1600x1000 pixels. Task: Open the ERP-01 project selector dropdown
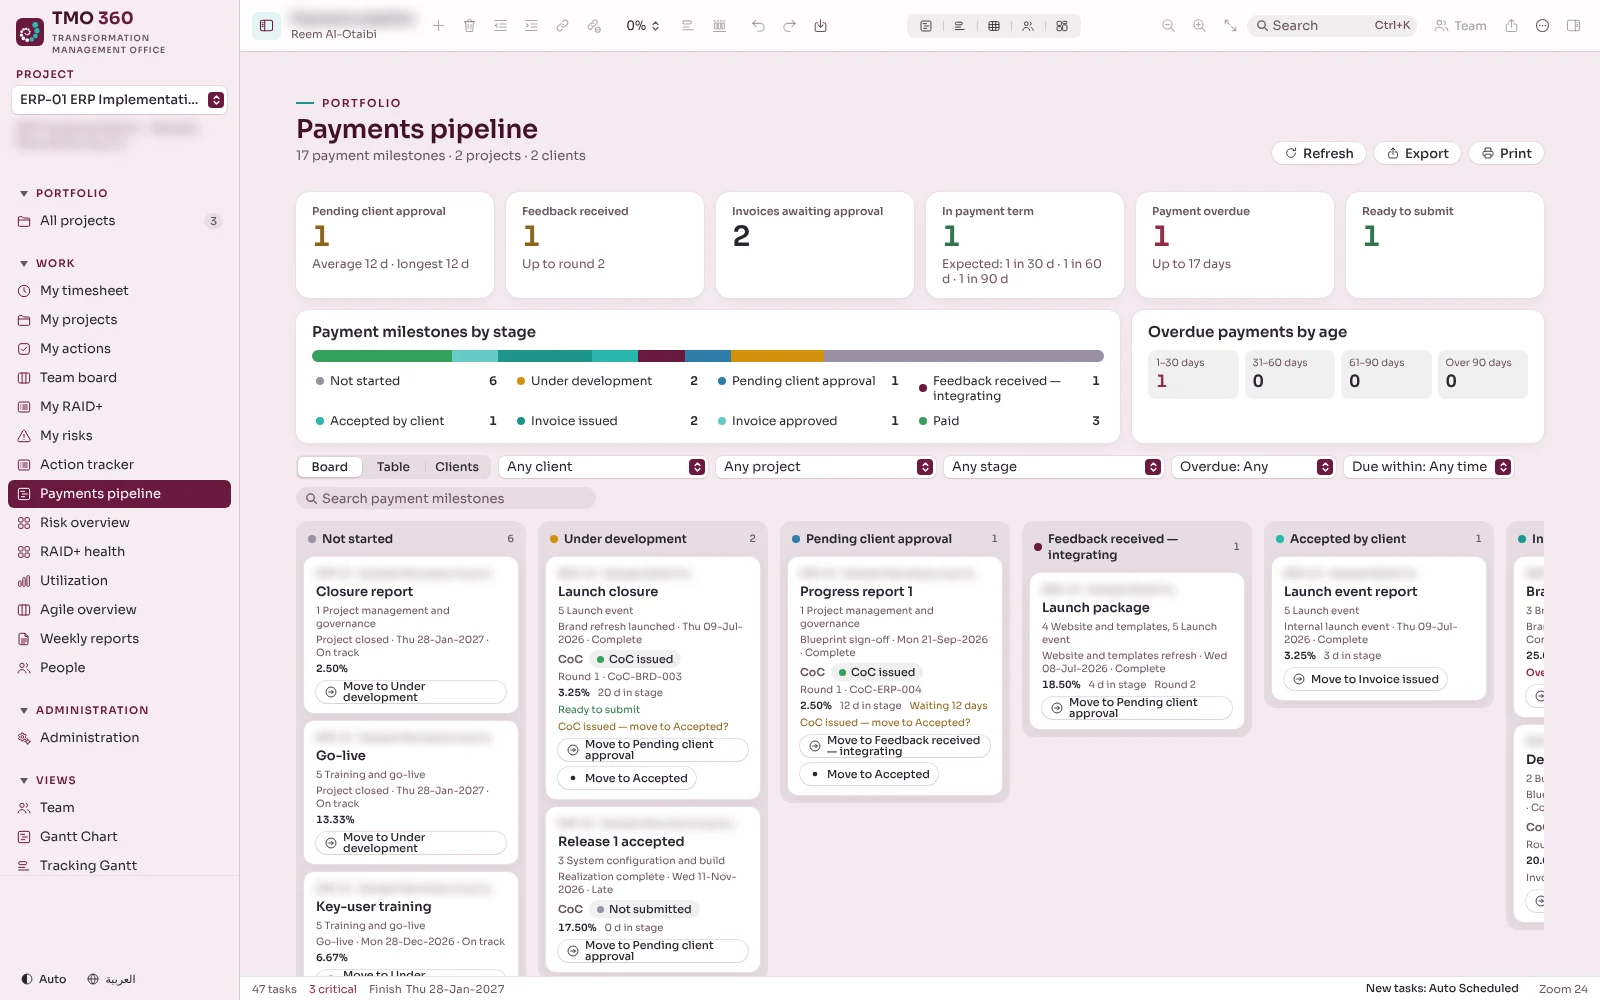pos(119,100)
